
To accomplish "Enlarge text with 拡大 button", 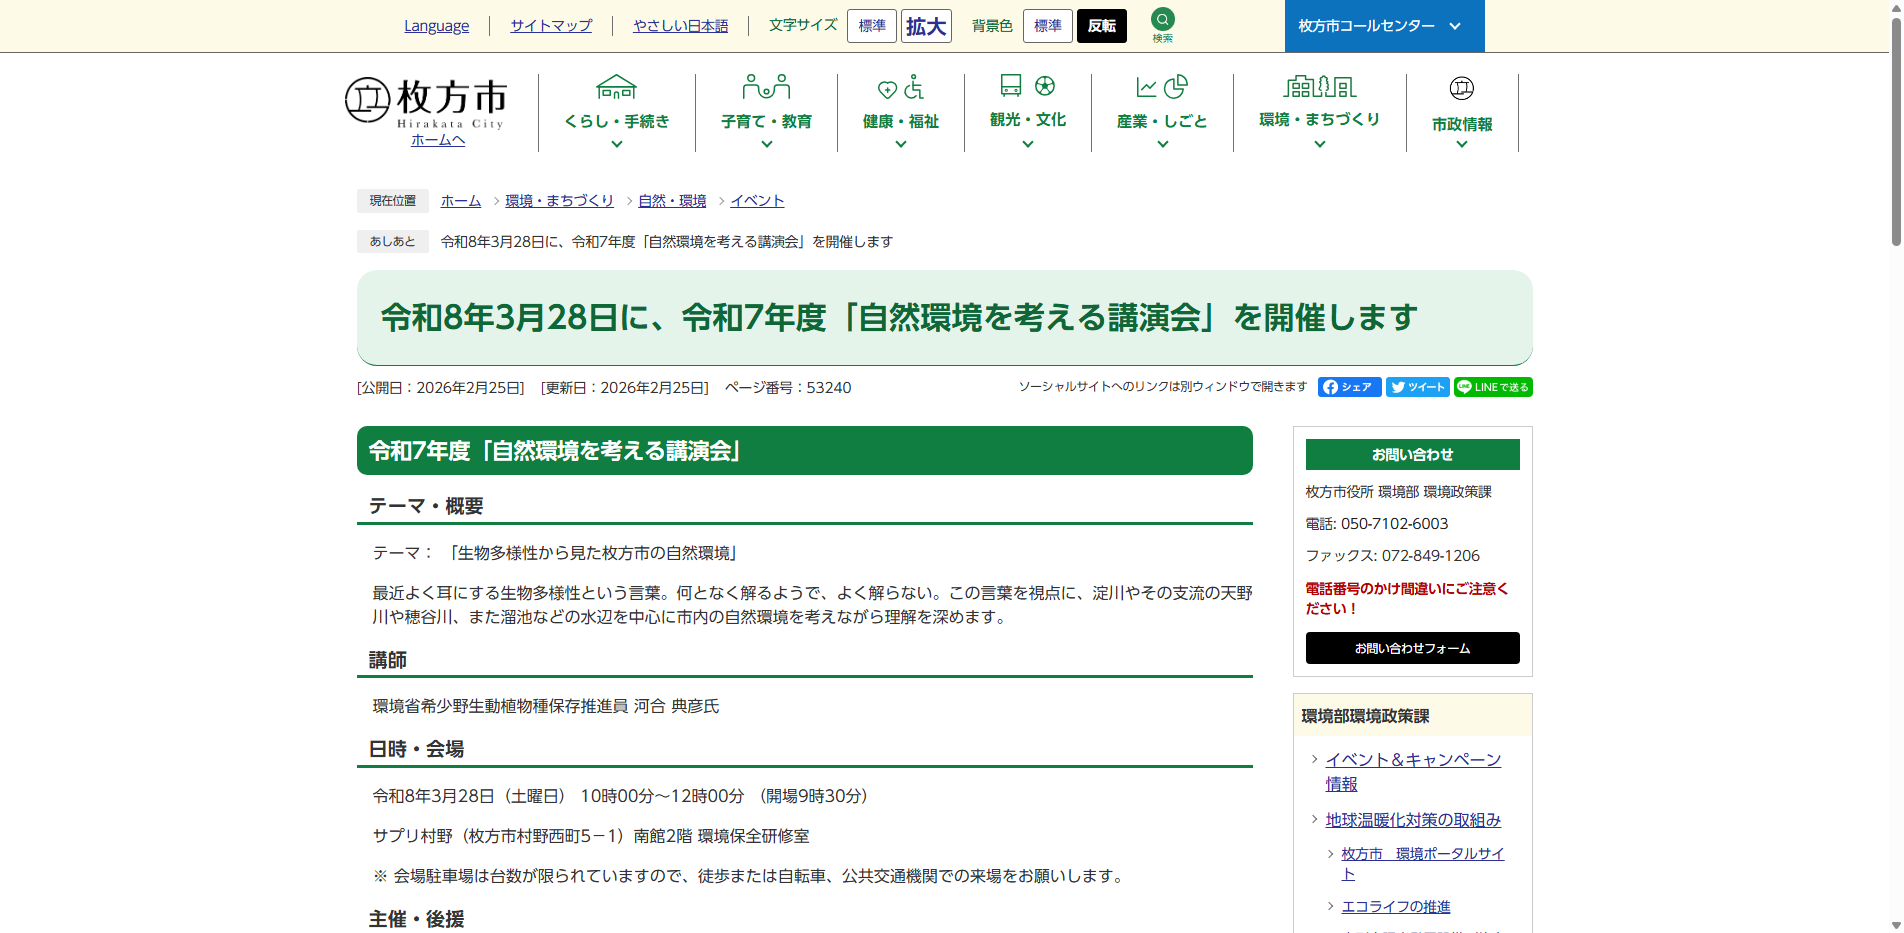I will (926, 26).
